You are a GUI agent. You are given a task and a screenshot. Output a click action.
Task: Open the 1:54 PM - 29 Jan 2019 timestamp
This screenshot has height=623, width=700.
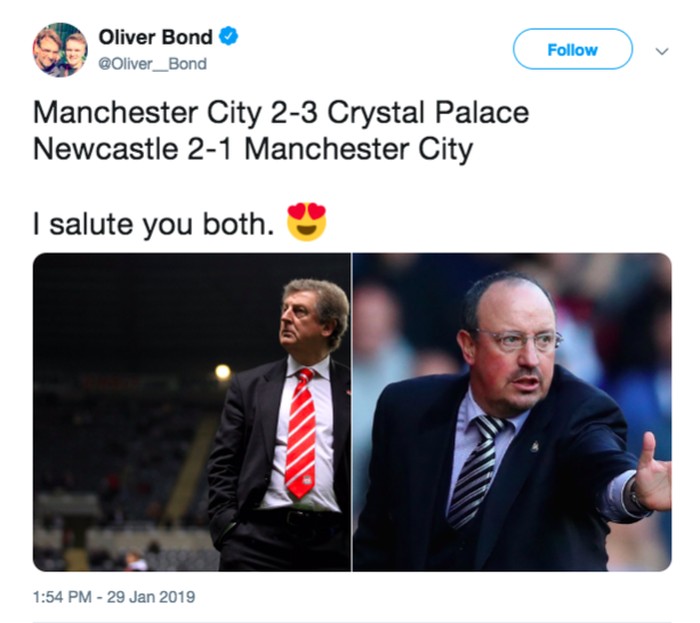[x=114, y=597]
